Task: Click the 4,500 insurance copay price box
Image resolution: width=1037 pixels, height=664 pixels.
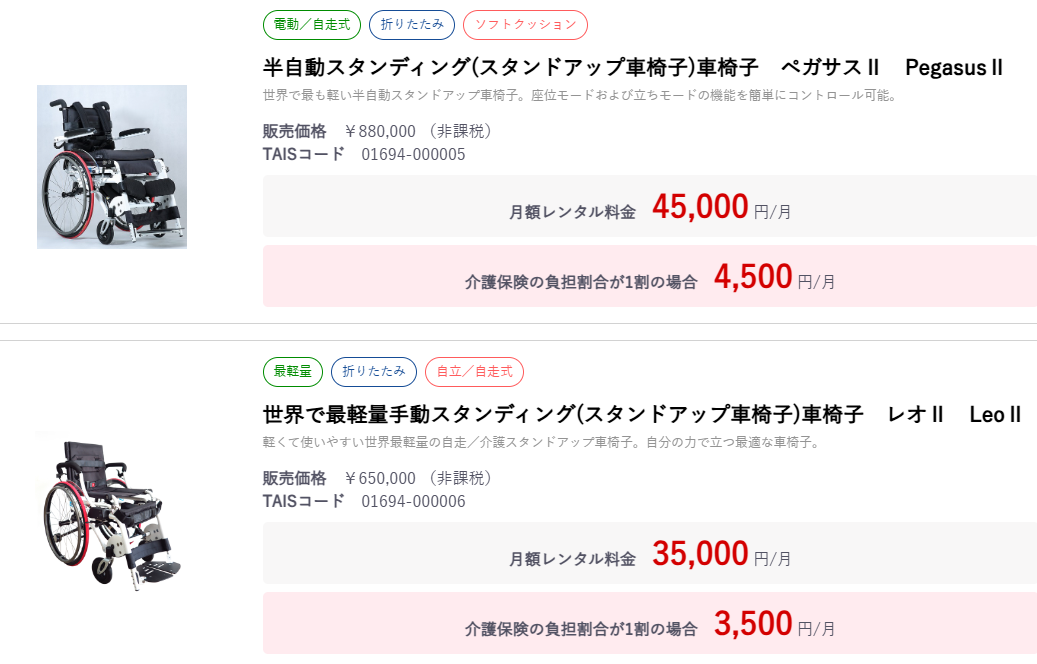Action: pyautogui.click(x=649, y=277)
